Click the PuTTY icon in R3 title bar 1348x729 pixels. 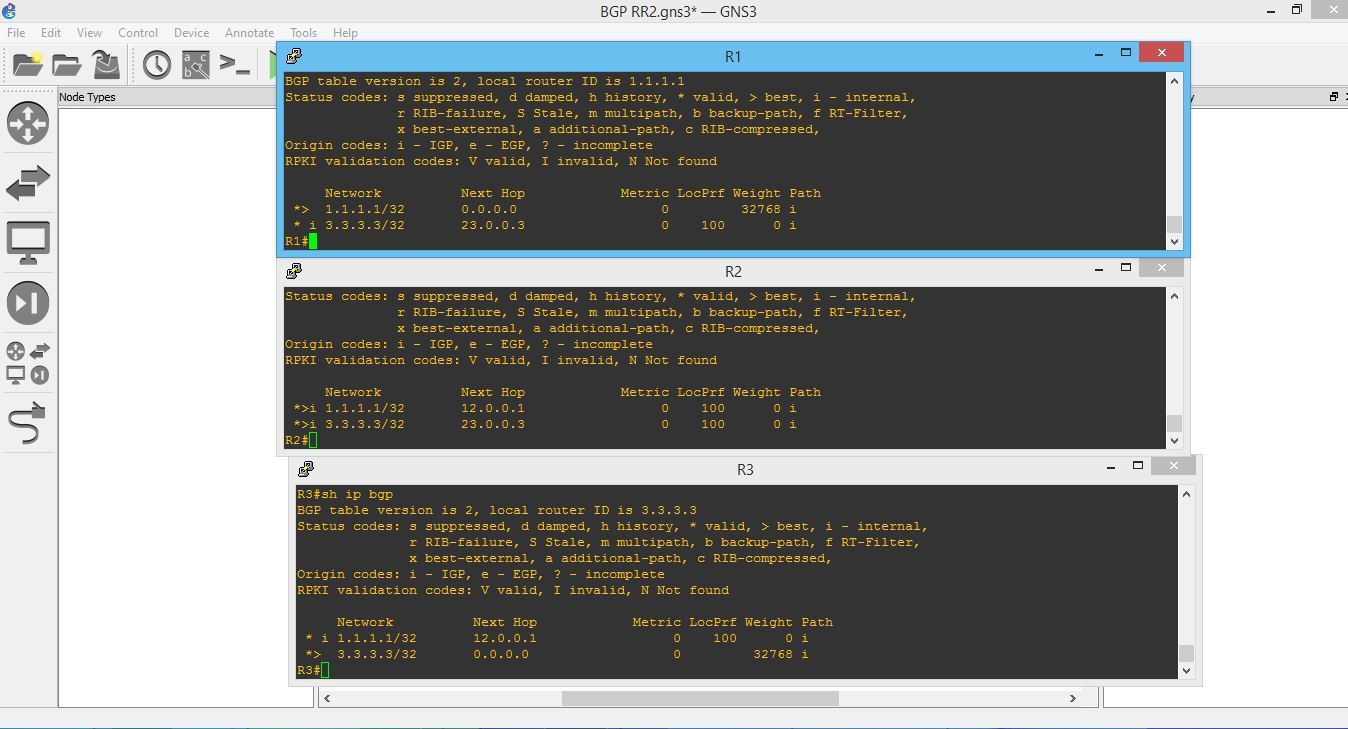pos(306,469)
